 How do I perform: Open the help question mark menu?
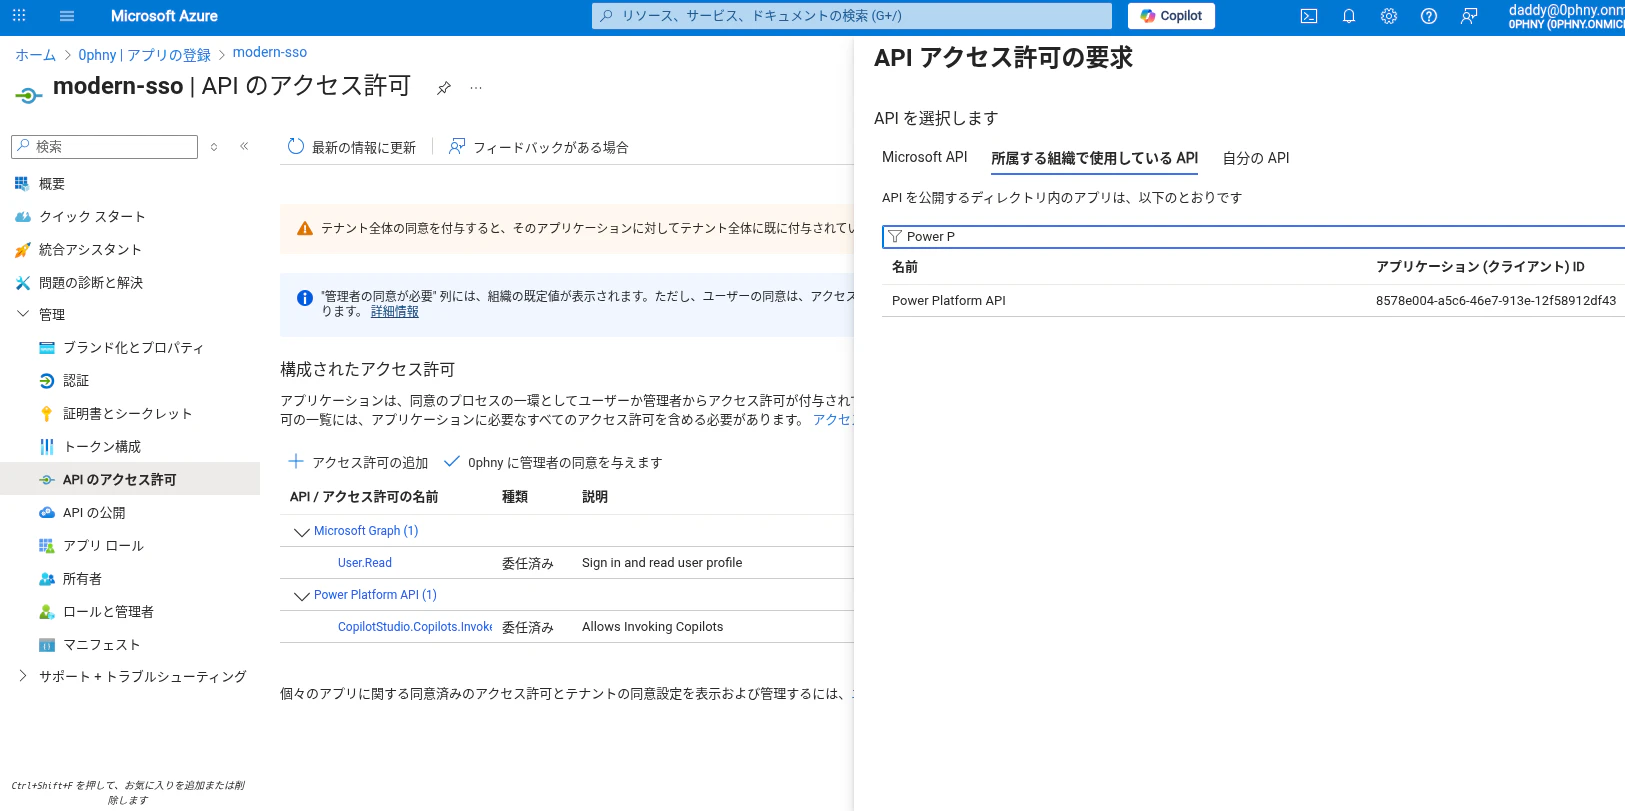[1429, 16]
